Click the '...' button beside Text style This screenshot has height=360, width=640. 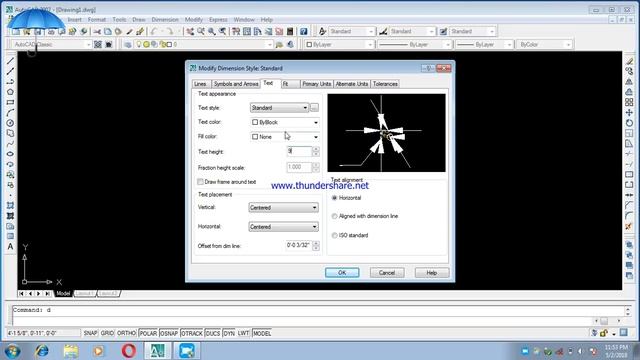(314, 108)
